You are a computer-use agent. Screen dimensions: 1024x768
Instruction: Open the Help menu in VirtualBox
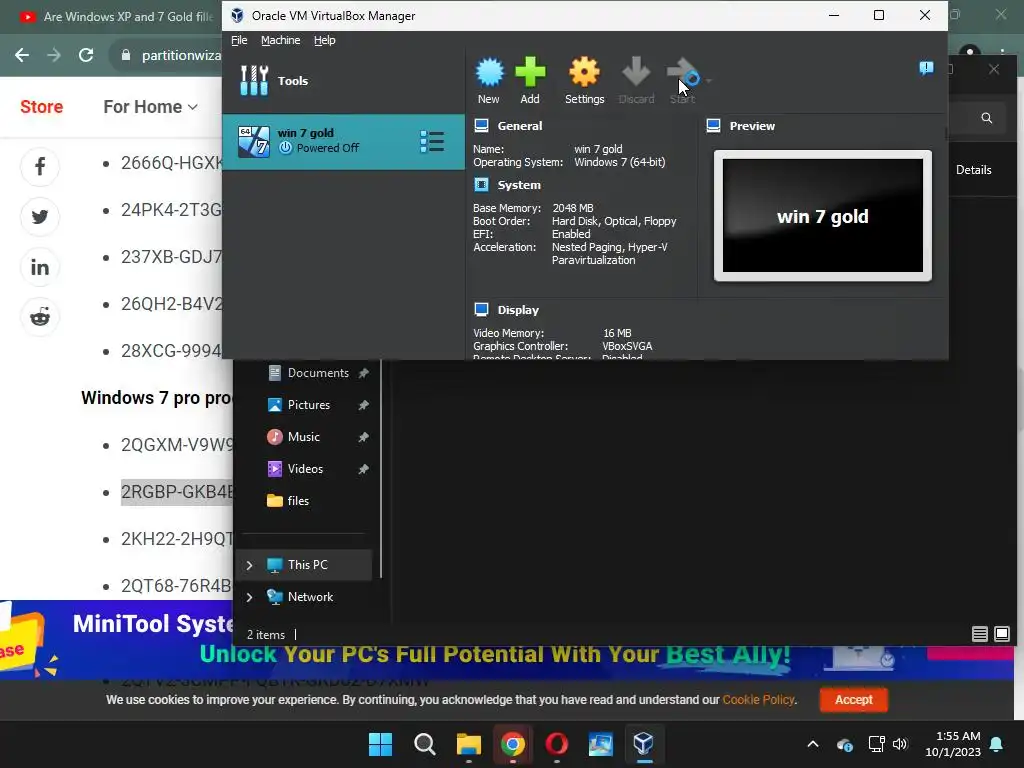[x=325, y=40]
